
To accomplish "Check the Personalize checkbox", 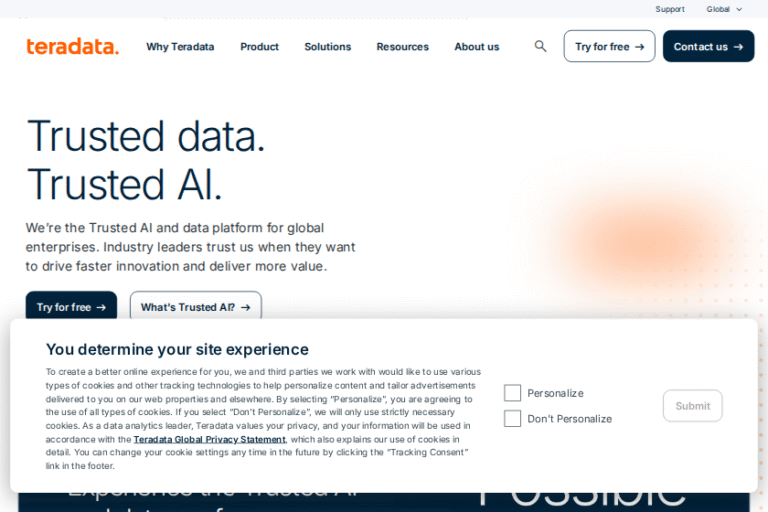I will point(512,393).
